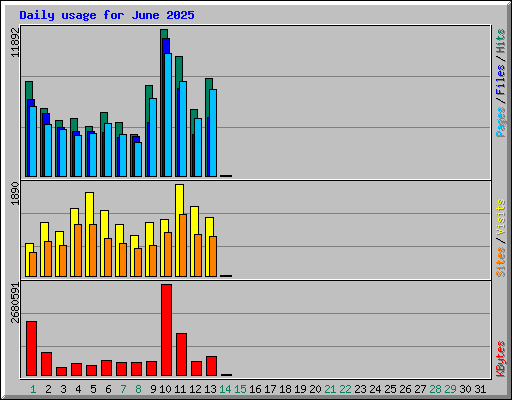Click the yellow visits bar for day 11

point(178,230)
